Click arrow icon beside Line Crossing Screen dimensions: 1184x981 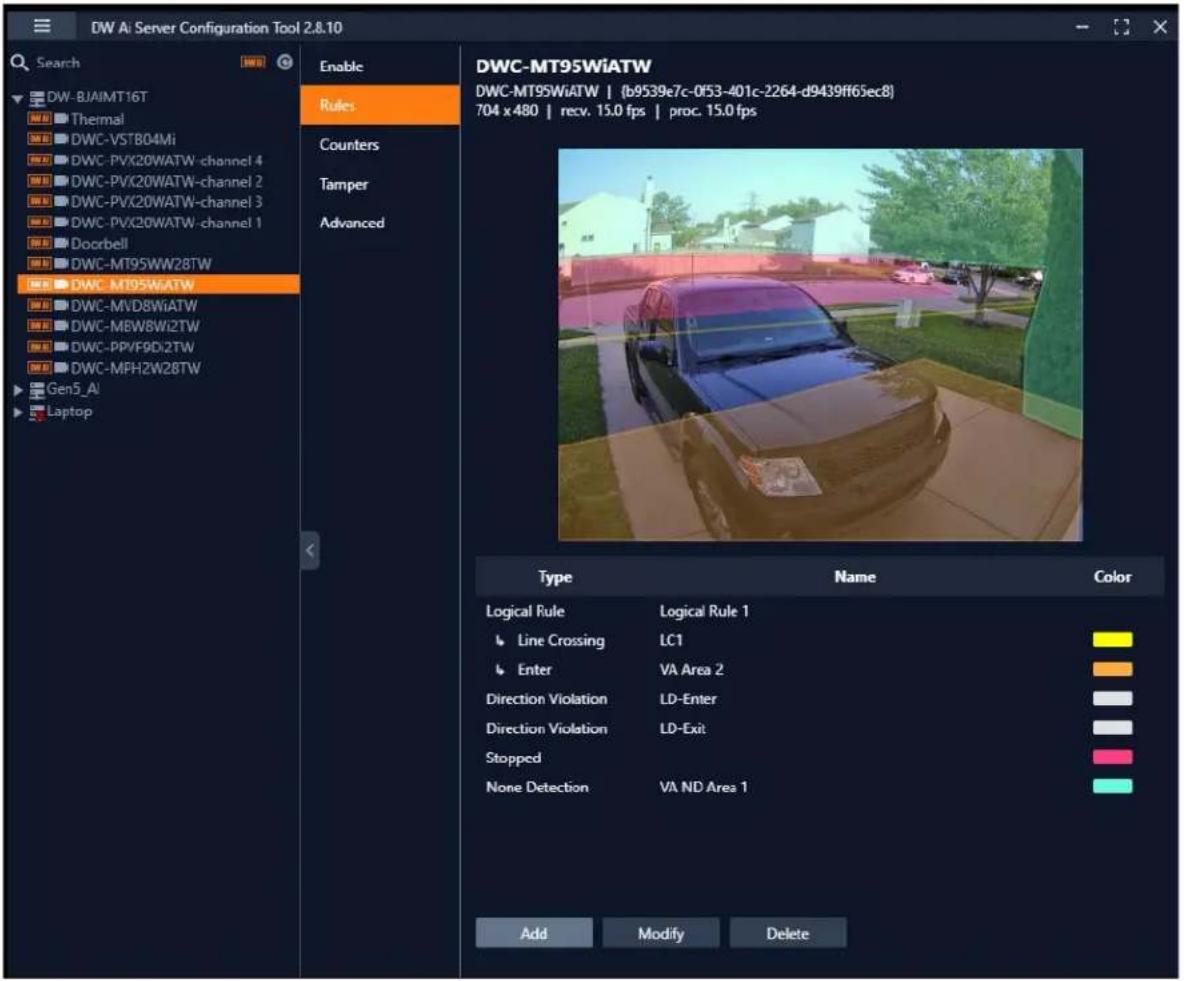click(x=499, y=640)
